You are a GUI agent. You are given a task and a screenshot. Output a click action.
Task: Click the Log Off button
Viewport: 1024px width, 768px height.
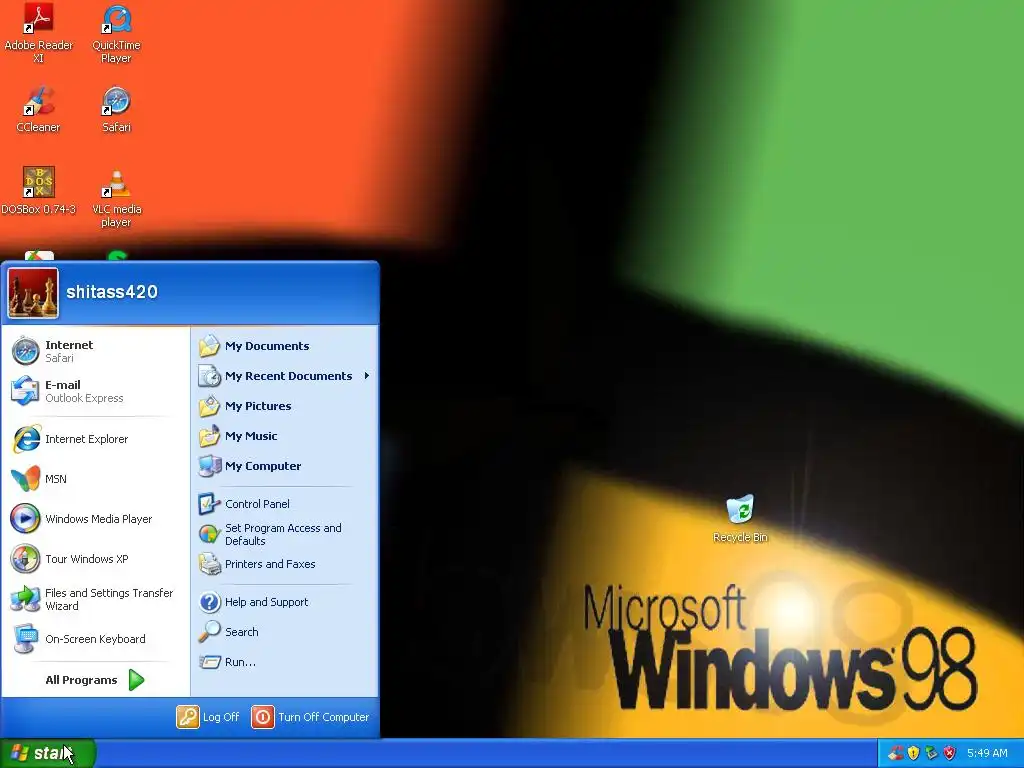coord(208,717)
